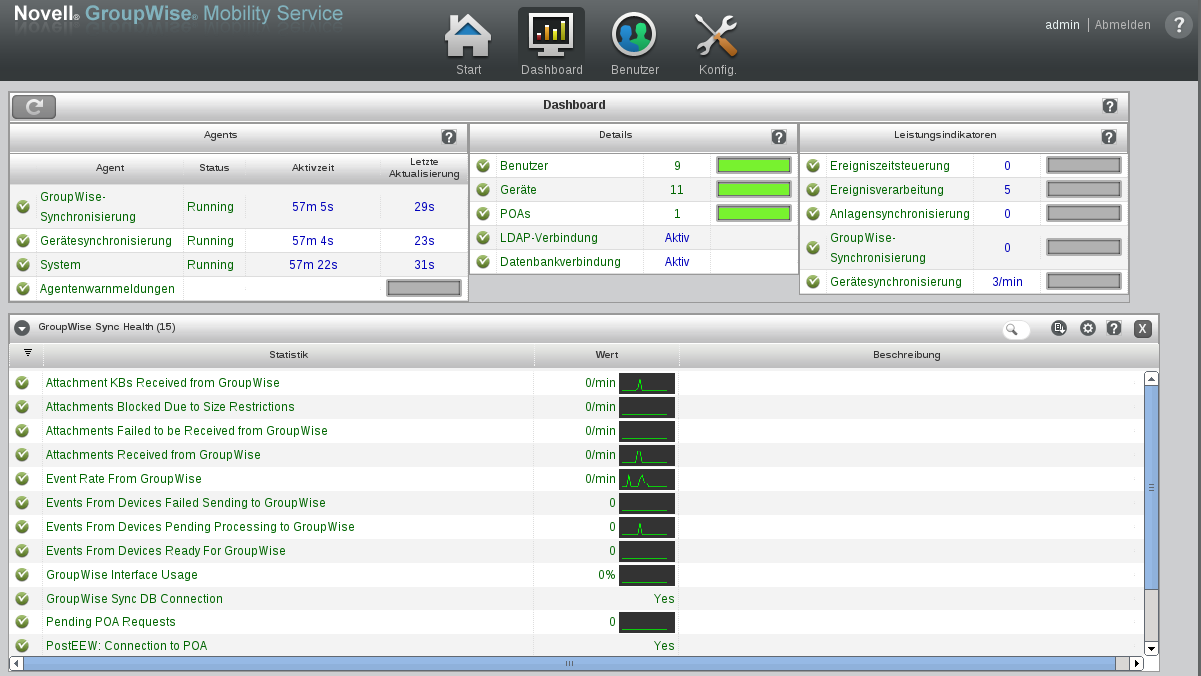The height and width of the screenshot is (676, 1201).
Task: Open POAs in the Details panel
Action: pyautogui.click(x=515, y=214)
